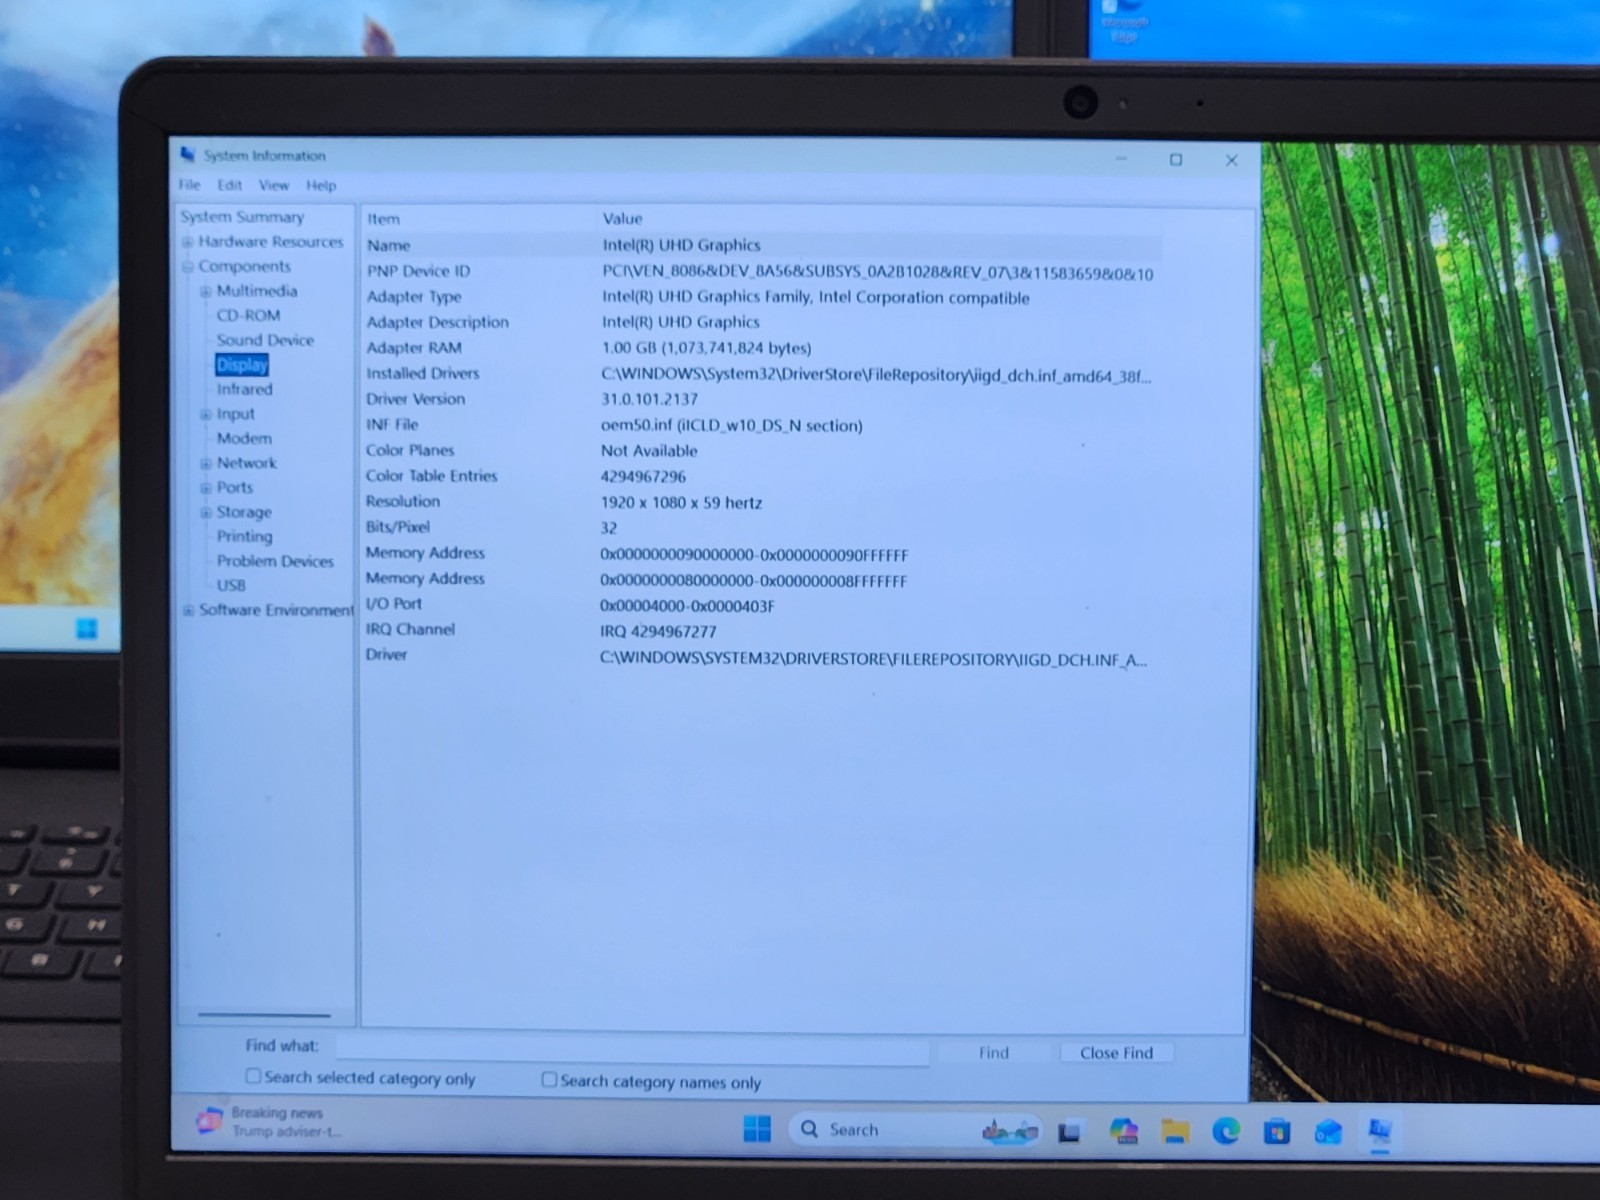Viewport: 1600px width, 1200px height.
Task: Select the PNP Device ID row
Action: (762, 272)
